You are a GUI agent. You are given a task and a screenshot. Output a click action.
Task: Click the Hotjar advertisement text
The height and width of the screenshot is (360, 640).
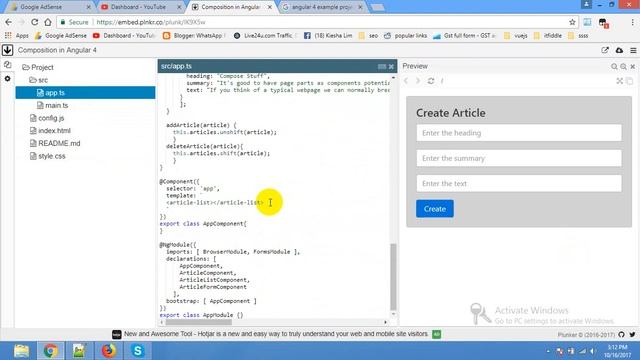coord(276,334)
